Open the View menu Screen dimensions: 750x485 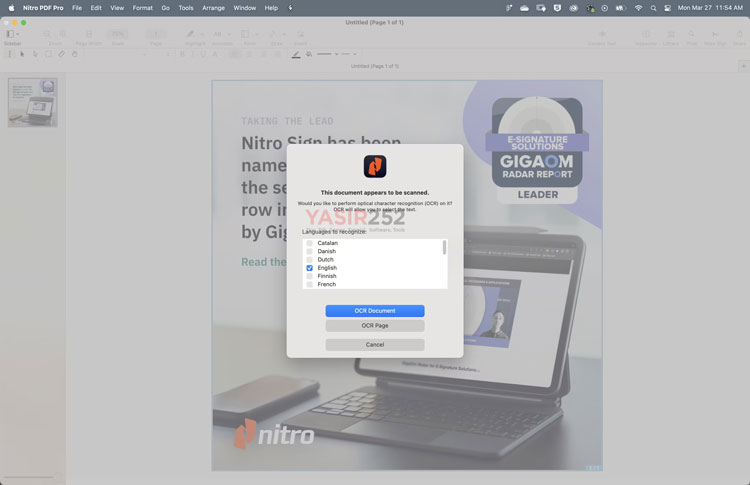(117, 8)
